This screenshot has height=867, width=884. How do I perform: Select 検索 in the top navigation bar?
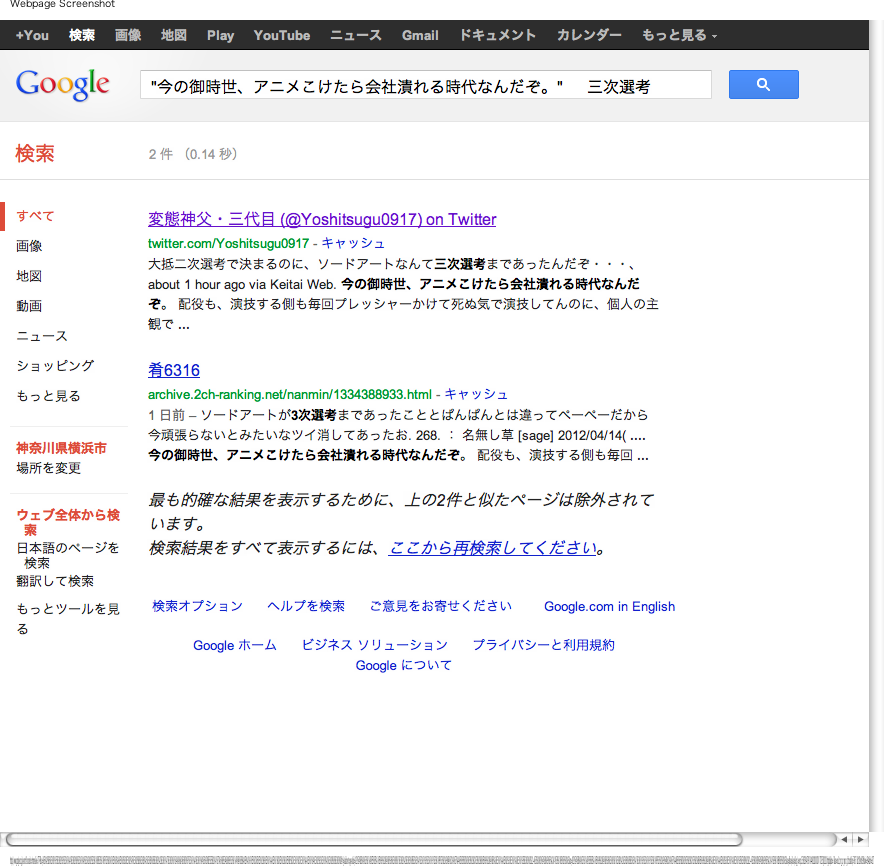(x=82, y=36)
